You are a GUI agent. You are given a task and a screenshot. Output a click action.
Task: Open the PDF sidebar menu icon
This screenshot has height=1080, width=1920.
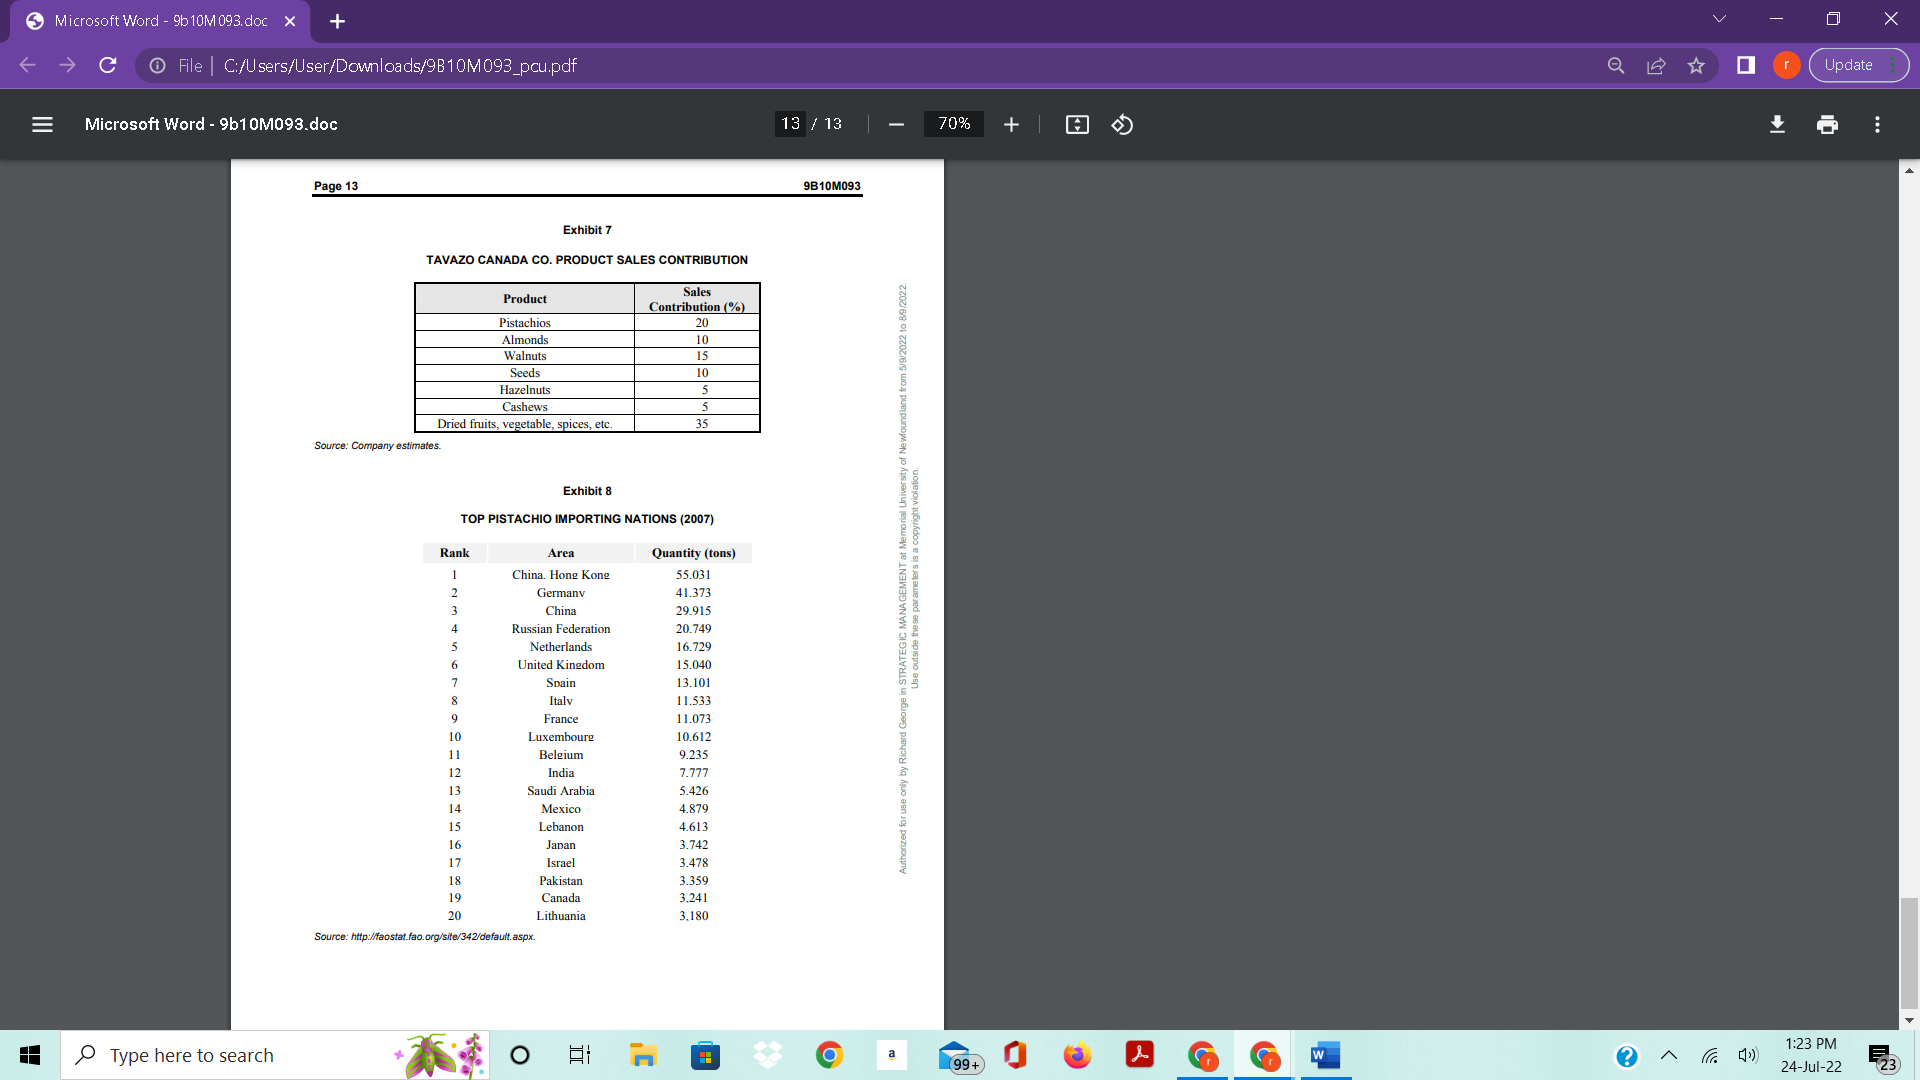tap(42, 124)
